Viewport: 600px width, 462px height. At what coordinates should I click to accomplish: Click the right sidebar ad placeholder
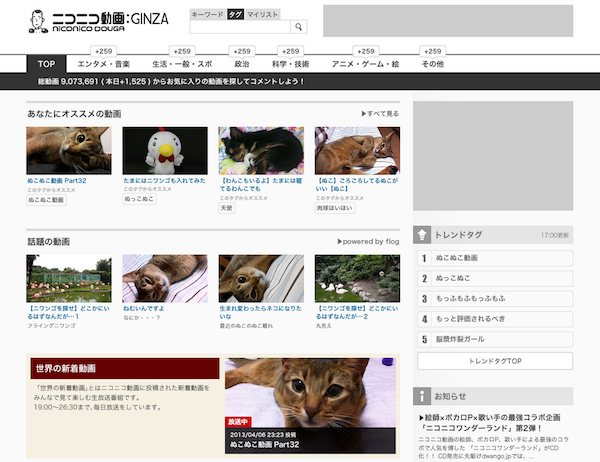pyautogui.click(x=493, y=156)
